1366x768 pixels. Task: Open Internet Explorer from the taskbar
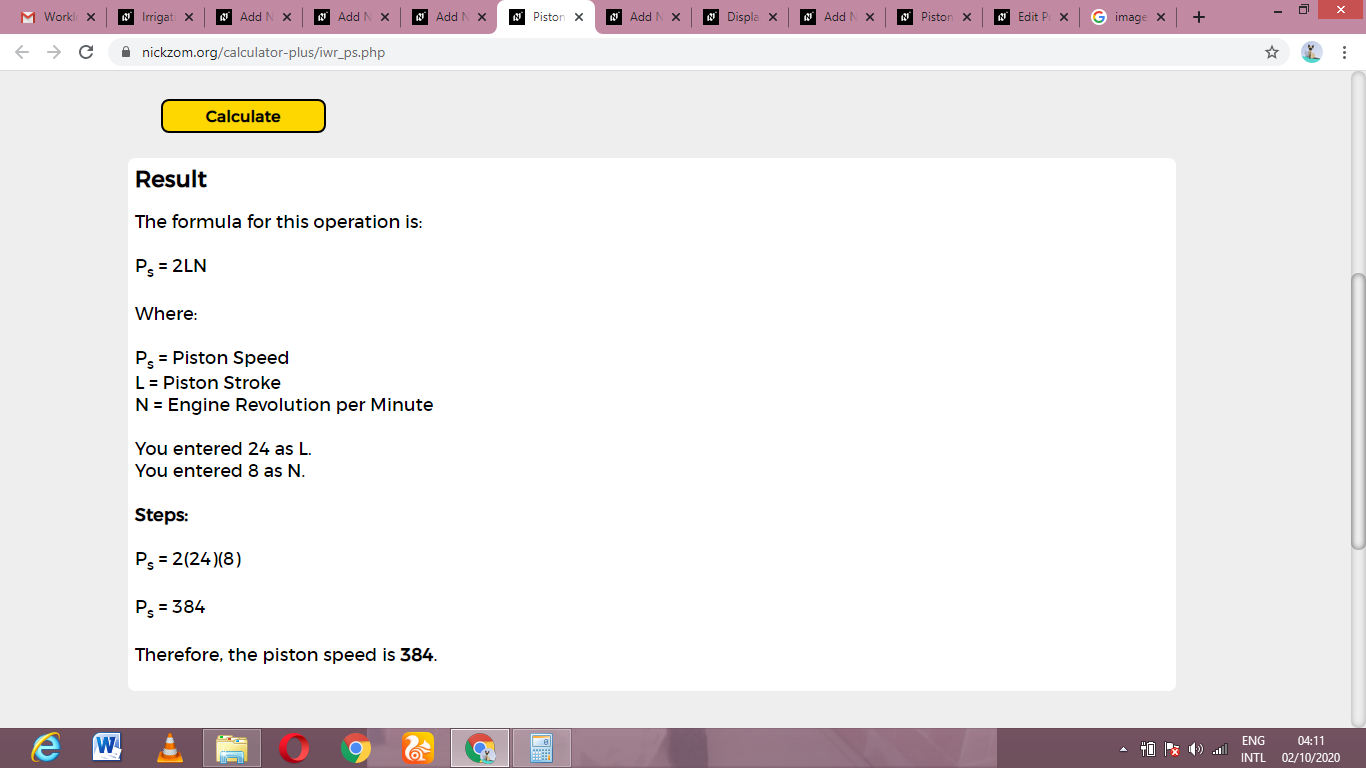pyautogui.click(x=46, y=748)
